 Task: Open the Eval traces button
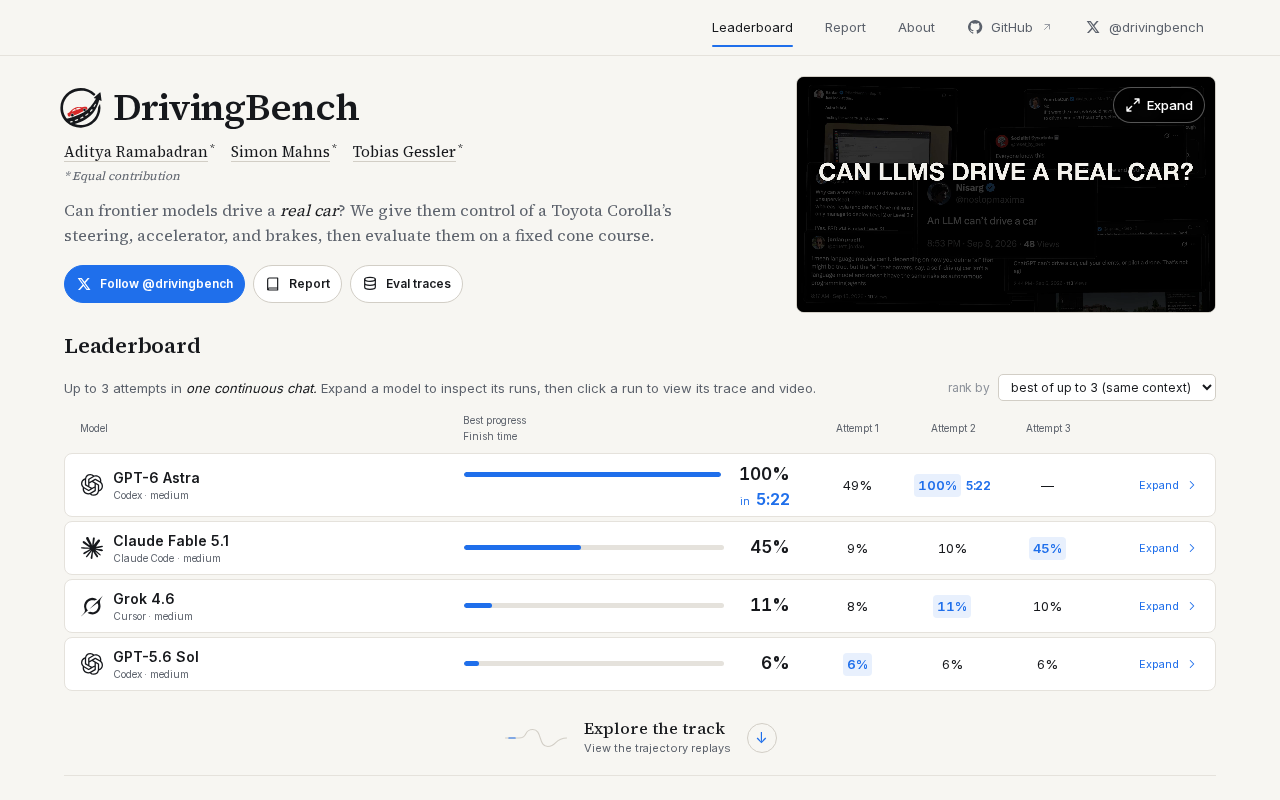(406, 284)
